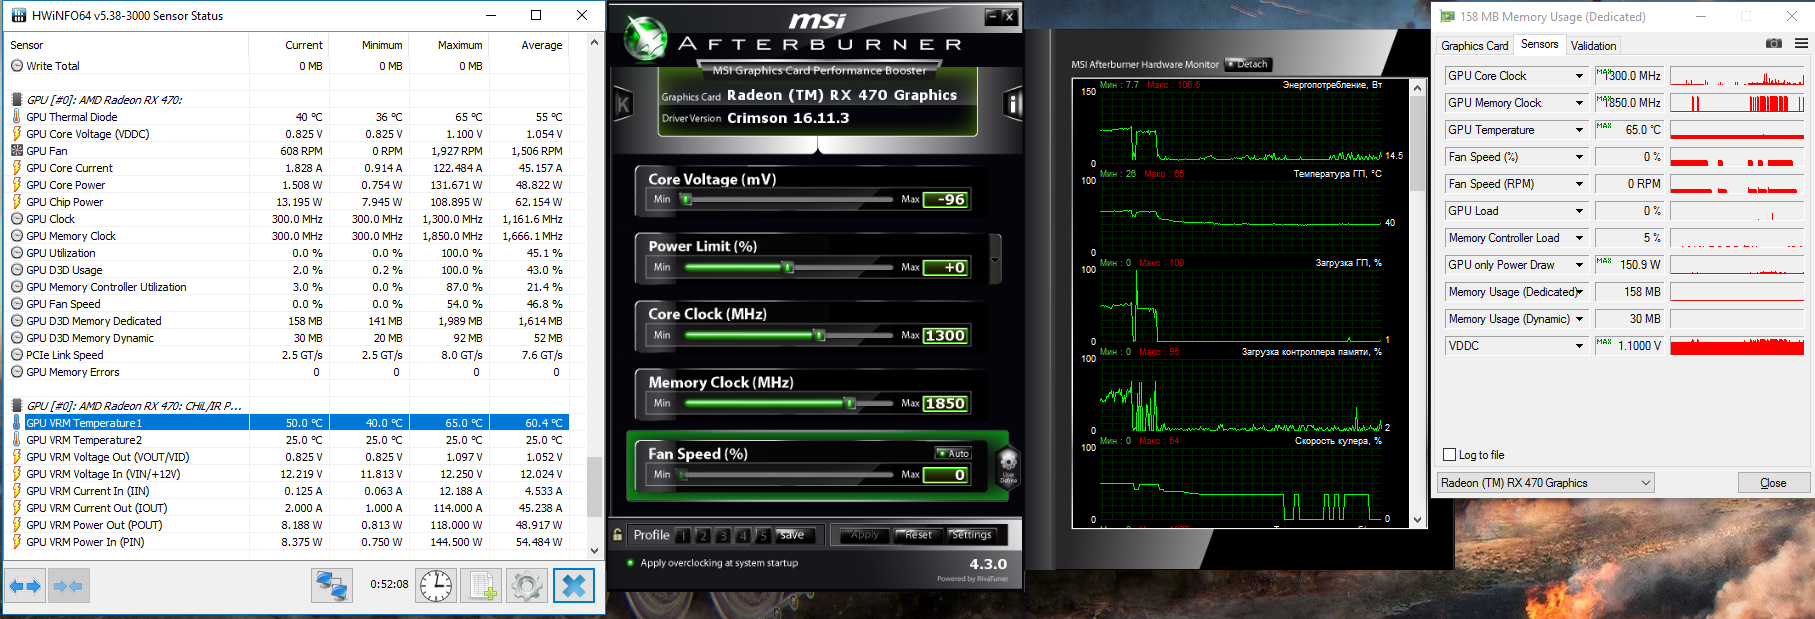The image size is (1815, 619).
Task: Click the GPU Thermal Diode thermometer icon
Action: point(17,117)
